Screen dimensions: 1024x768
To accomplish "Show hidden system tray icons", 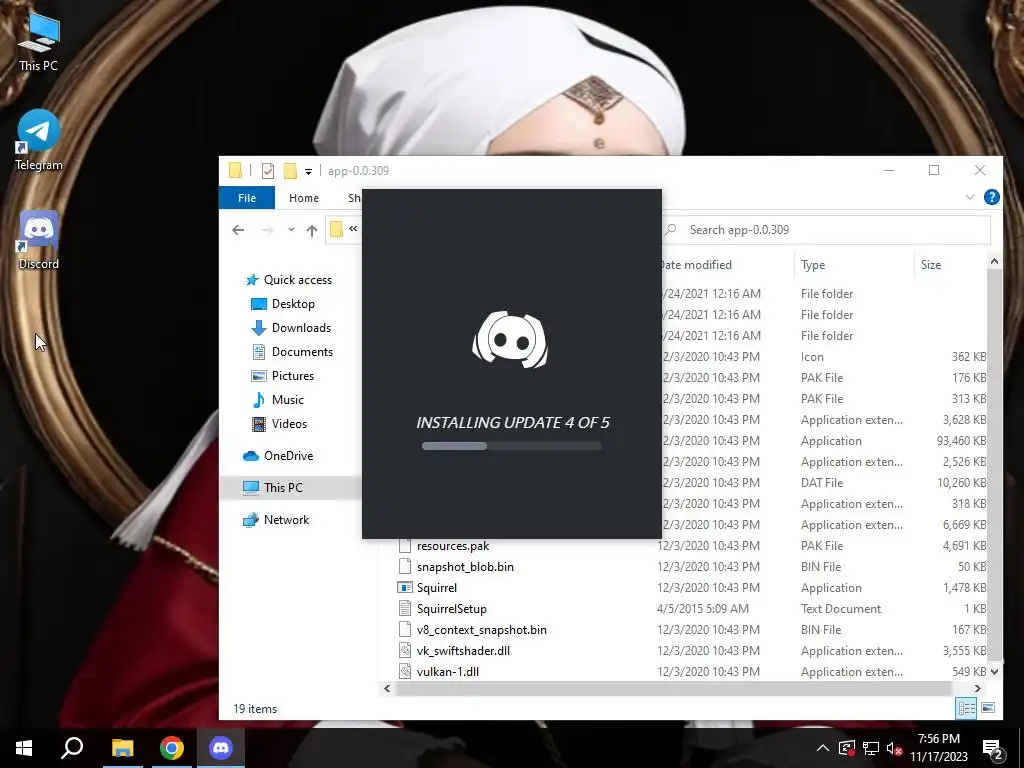I will click(x=823, y=748).
